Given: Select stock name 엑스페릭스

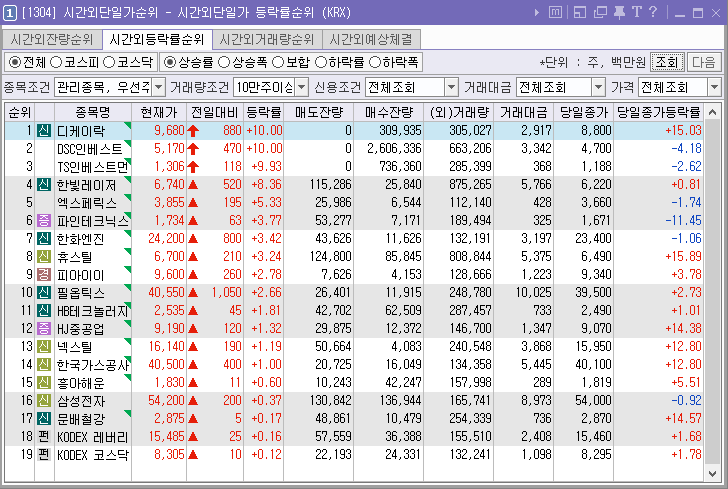Looking at the screenshot, I should (x=86, y=202).
